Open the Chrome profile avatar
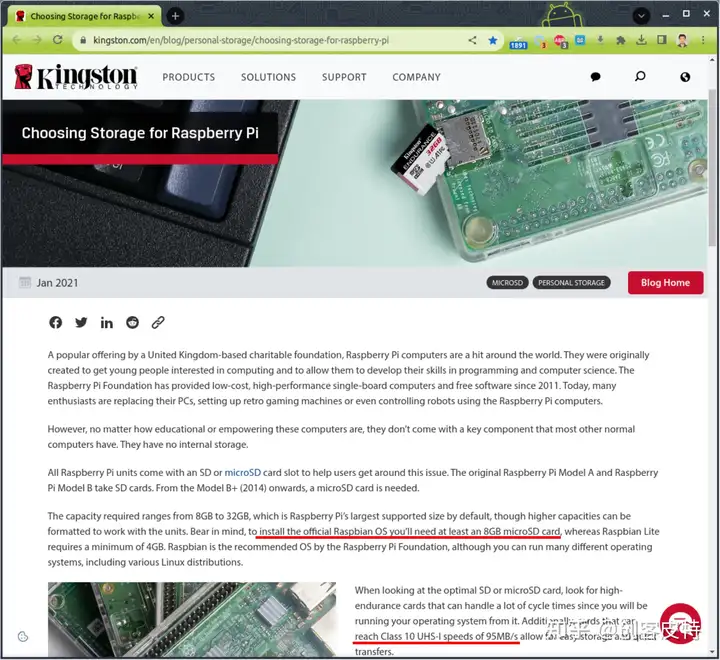Viewport: 720px width, 660px height. click(x=682, y=40)
